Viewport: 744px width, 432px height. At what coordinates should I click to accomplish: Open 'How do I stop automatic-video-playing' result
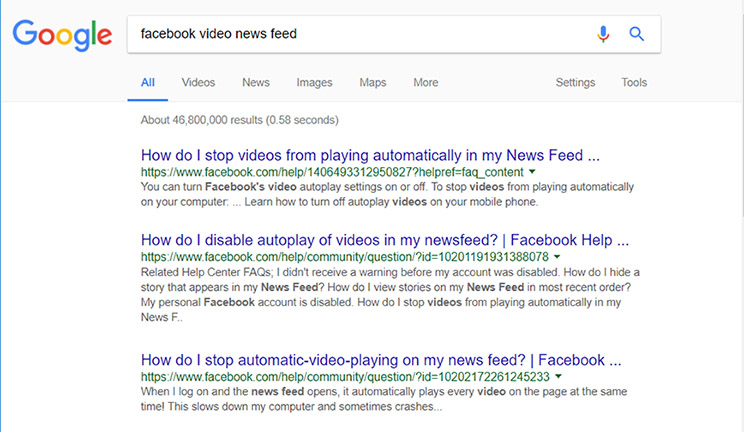pos(381,360)
